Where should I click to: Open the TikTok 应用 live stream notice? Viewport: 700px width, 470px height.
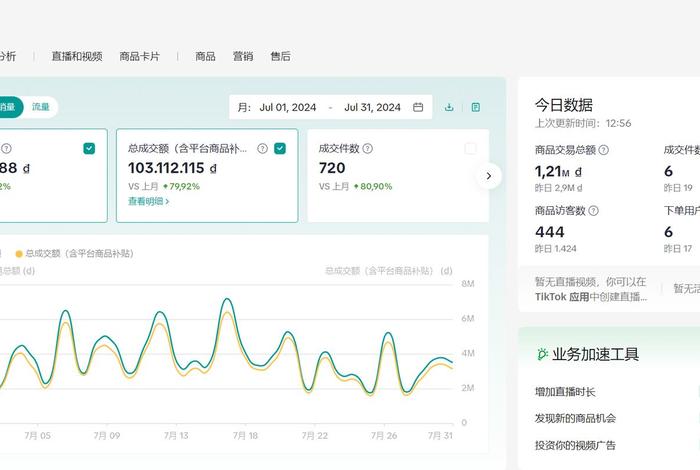(x=591, y=289)
